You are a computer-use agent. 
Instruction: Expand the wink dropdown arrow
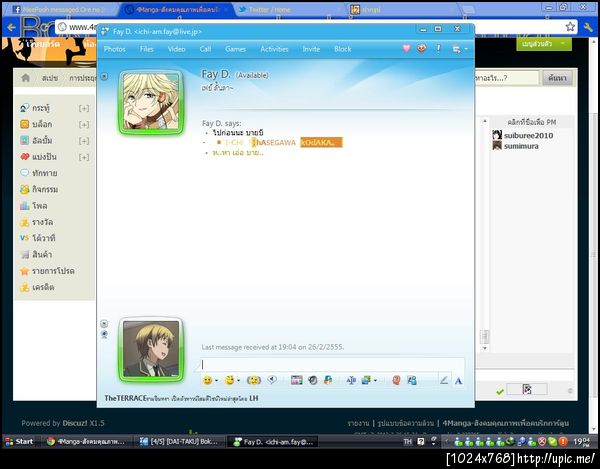tap(238, 381)
